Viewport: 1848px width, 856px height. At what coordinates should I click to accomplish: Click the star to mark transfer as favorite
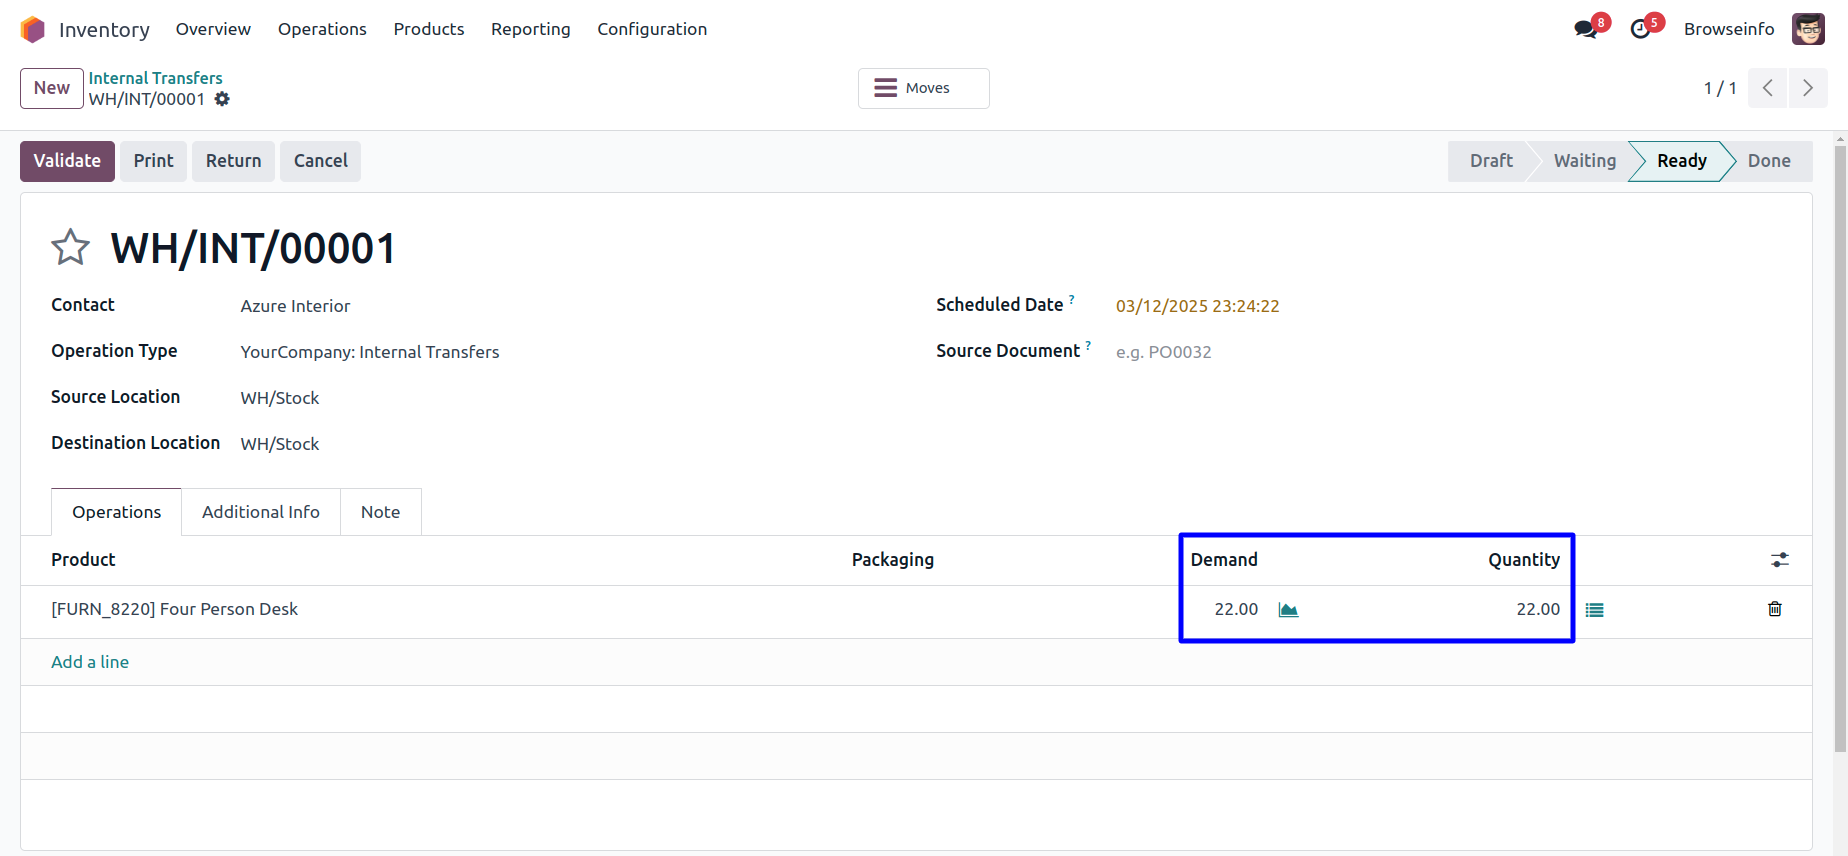[70, 247]
